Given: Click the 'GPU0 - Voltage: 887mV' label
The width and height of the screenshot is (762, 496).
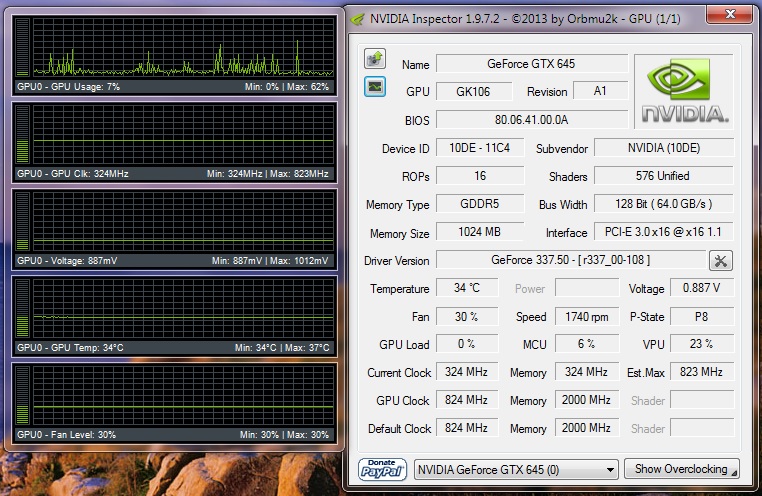Looking at the screenshot, I should 67,261.
